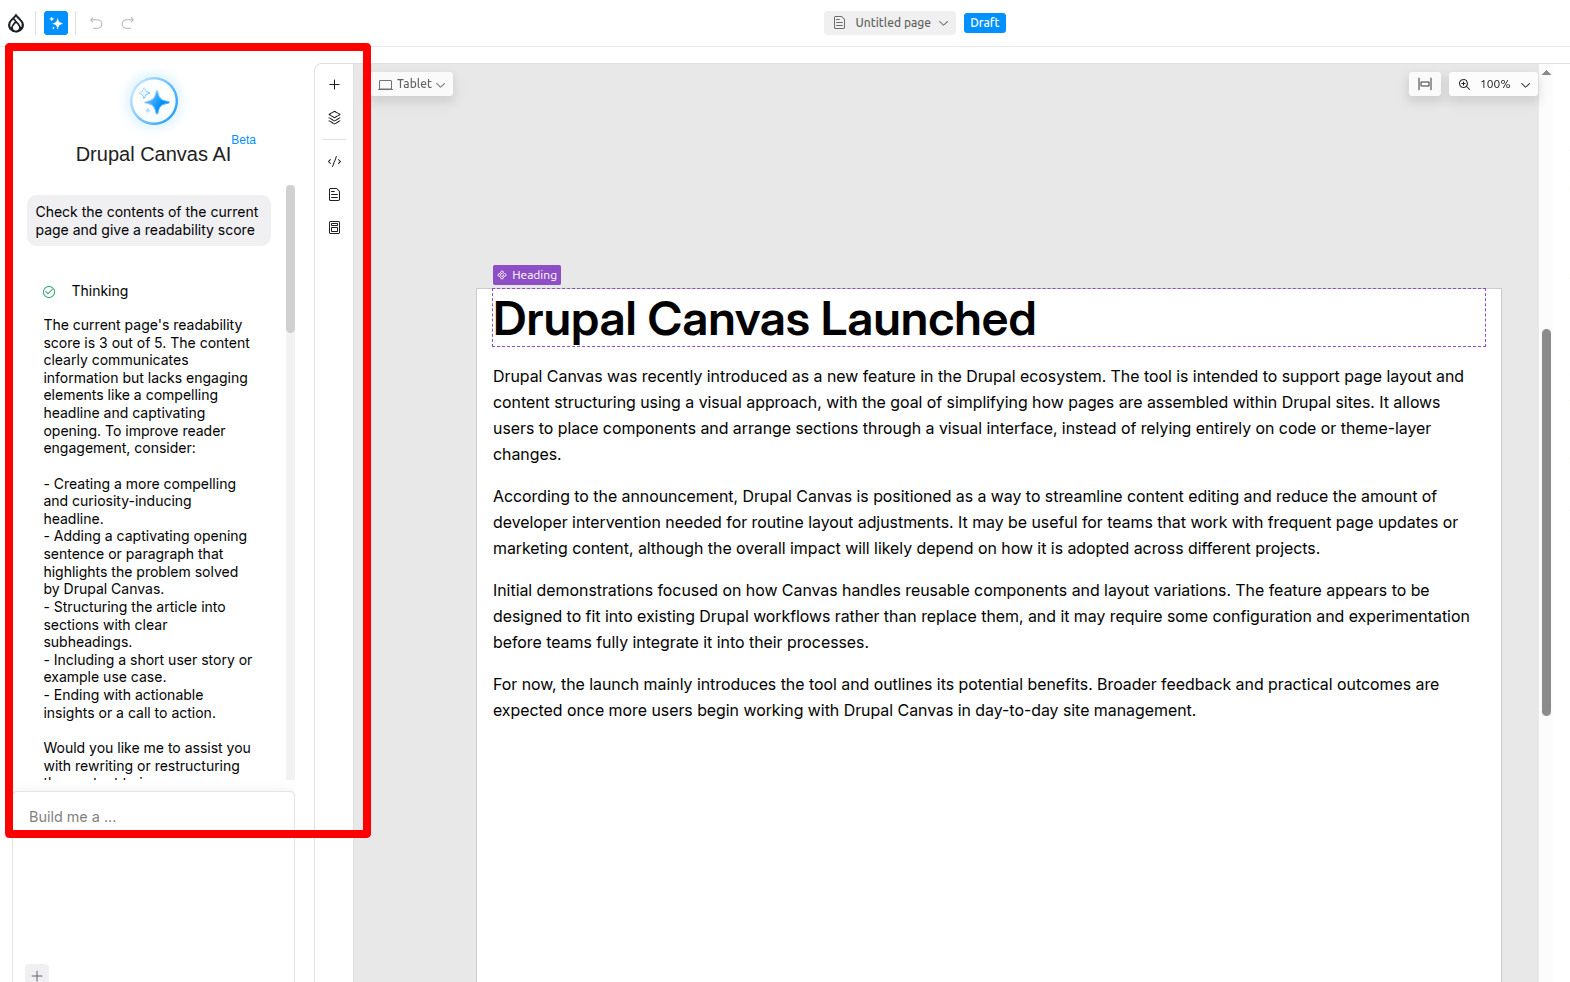The width and height of the screenshot is (1570, 982).
Task: Click the large Canvas AI sparkle avatar
Action: coord(154,101)
